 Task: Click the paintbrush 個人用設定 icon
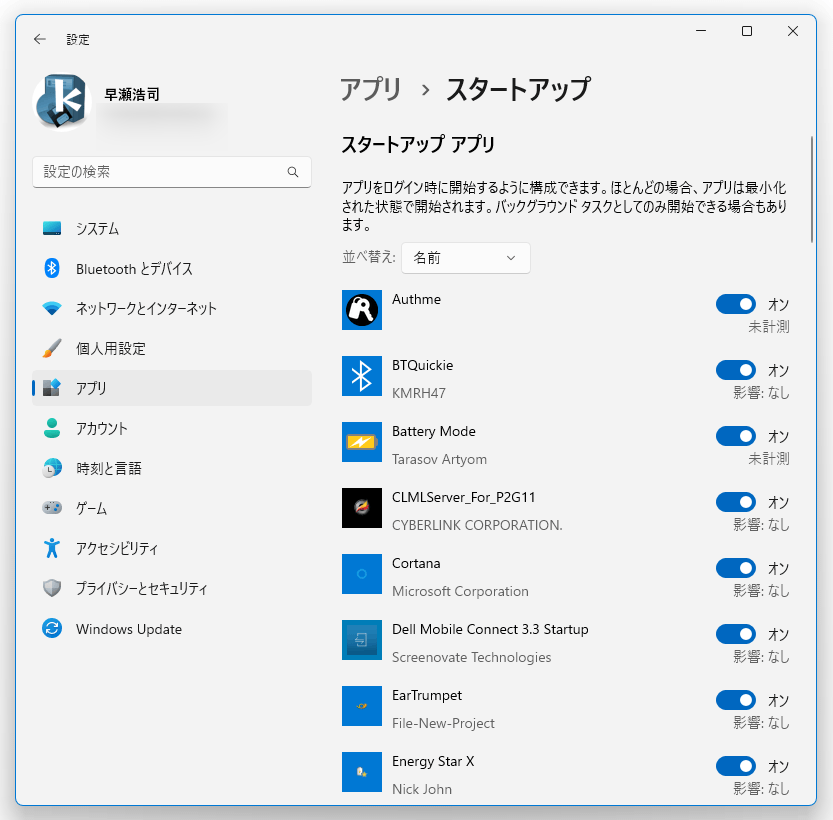click(x=52, y=348)
